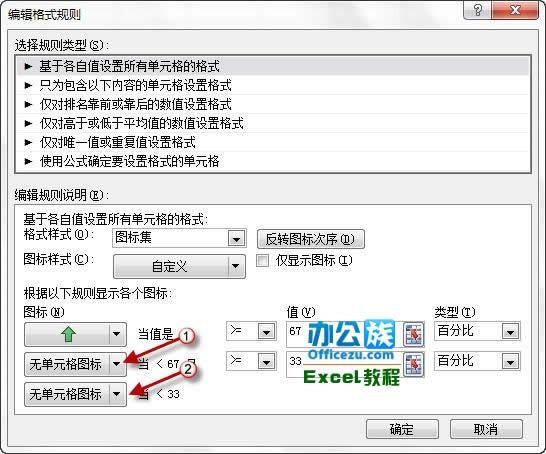546x454 pixels.
Task: Open the green up-arrow icon picker
Action: 75,334
